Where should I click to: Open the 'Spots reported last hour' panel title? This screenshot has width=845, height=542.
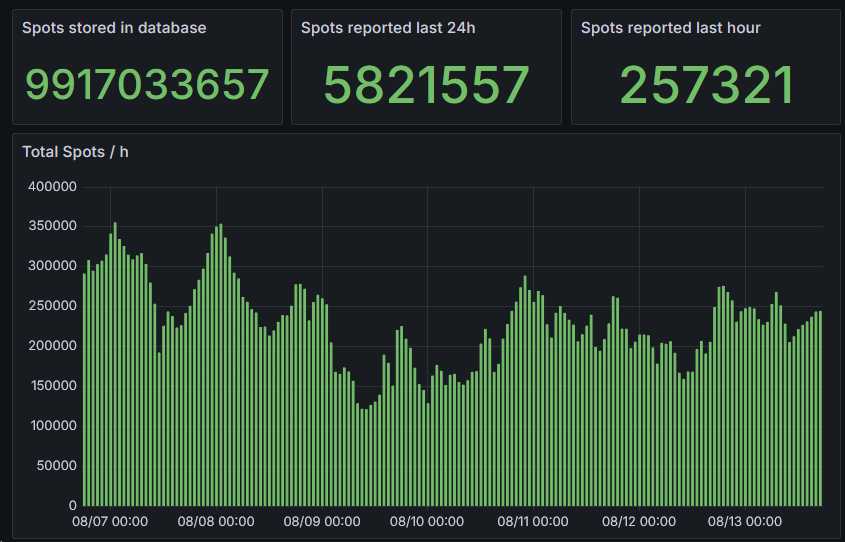670,28
